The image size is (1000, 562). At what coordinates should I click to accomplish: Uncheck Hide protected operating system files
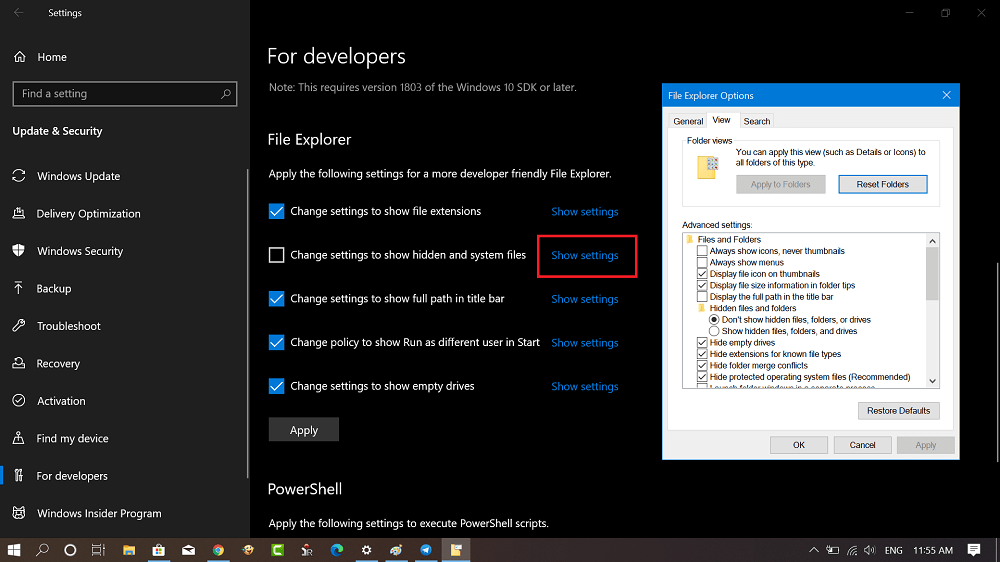pyautogui.click(x=702, y=377)
